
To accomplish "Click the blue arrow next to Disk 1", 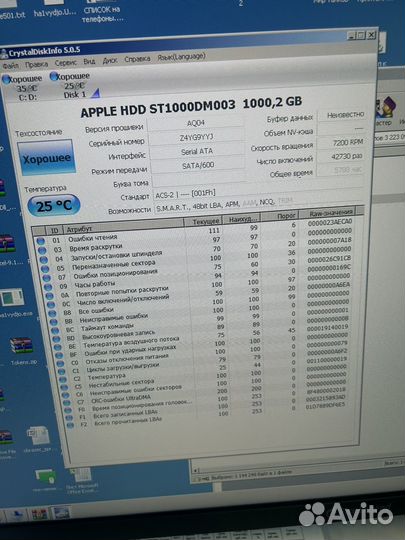I will click(96, 93).
